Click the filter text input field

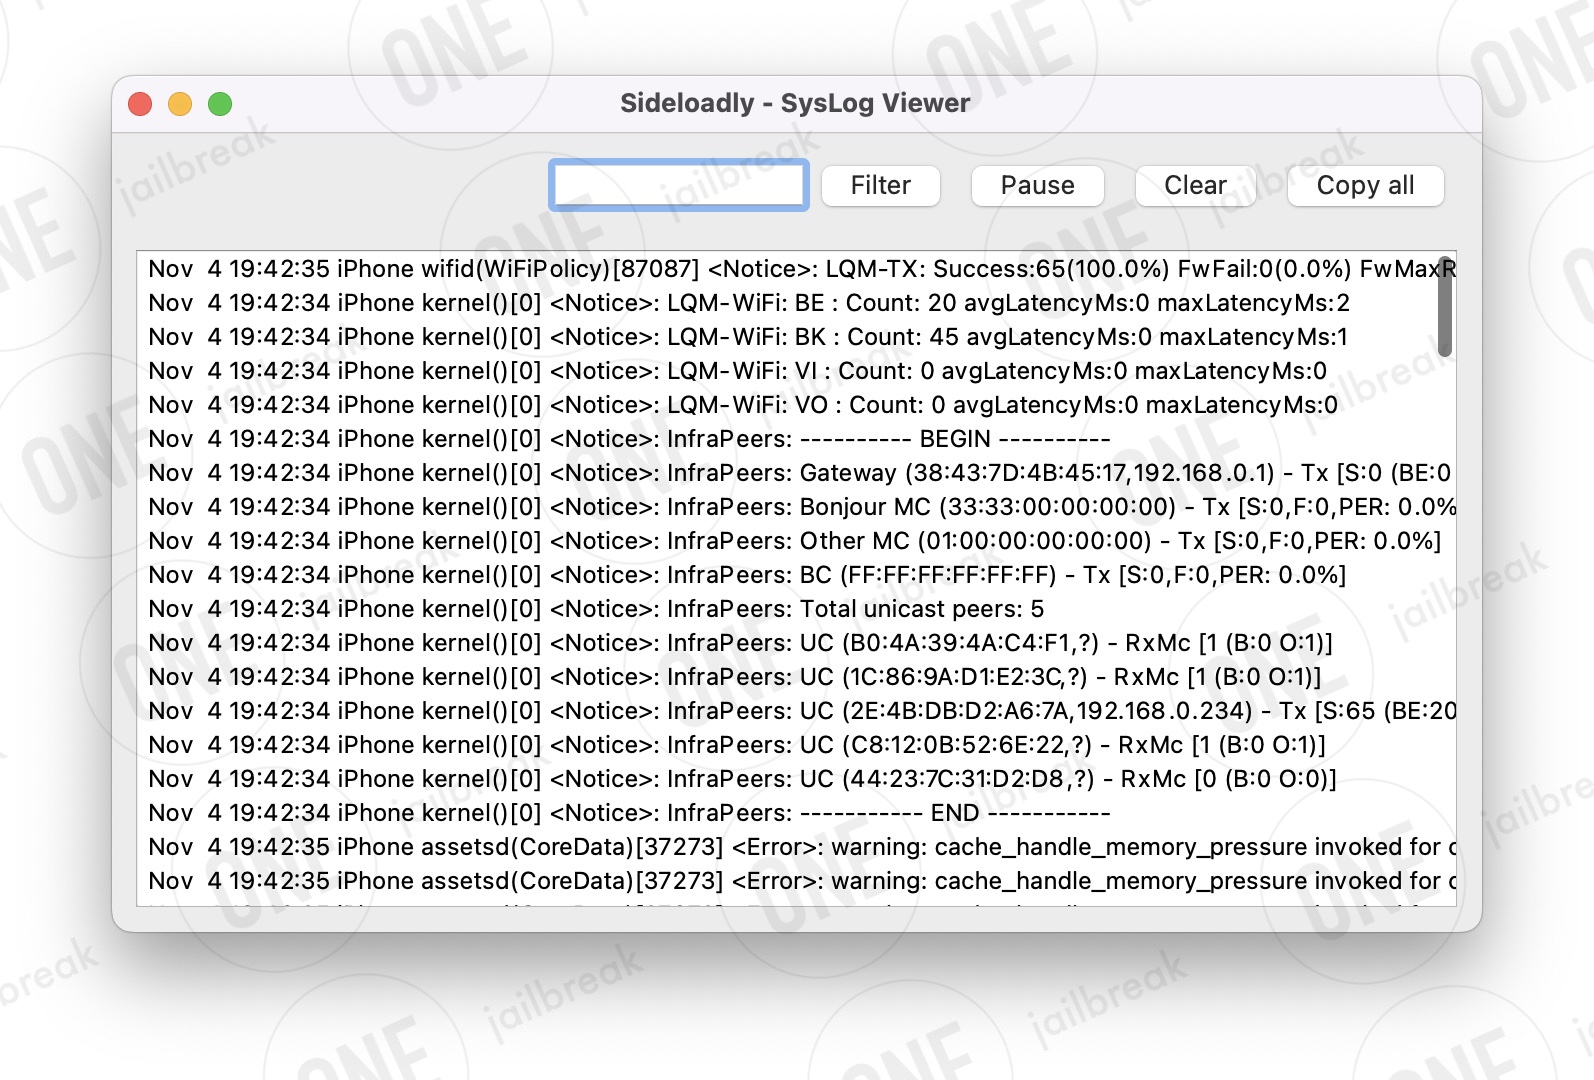[679, 185]
